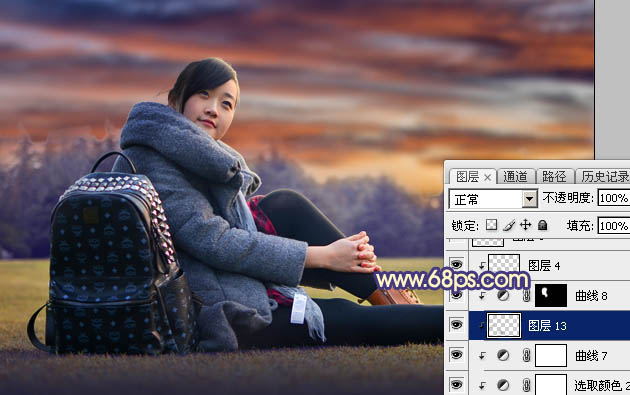630x395 pixels.
Task: Click the mask link icon of 曲线 7
Action: [x=526, y=355]
